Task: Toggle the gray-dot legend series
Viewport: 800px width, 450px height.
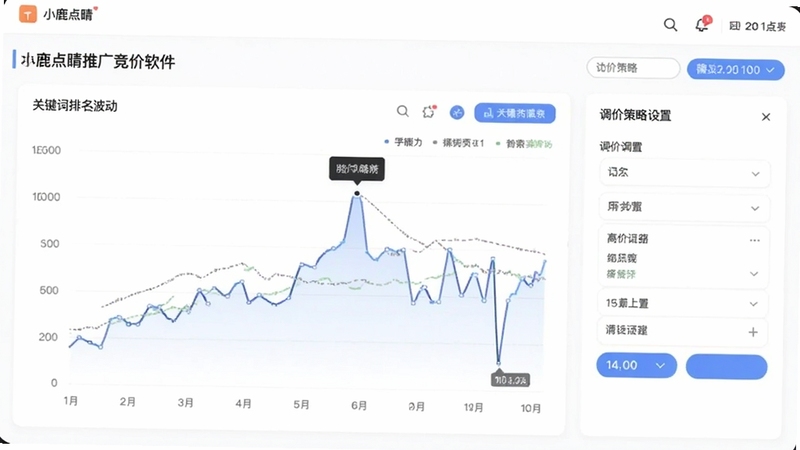Action: coord(458,143)
